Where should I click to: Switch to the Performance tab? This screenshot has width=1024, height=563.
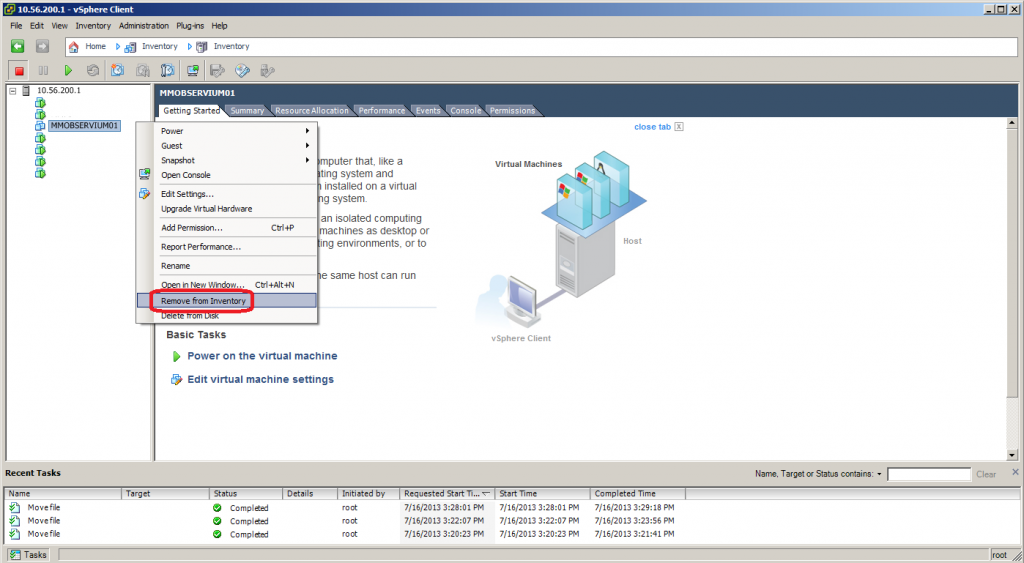pos(382,111)
